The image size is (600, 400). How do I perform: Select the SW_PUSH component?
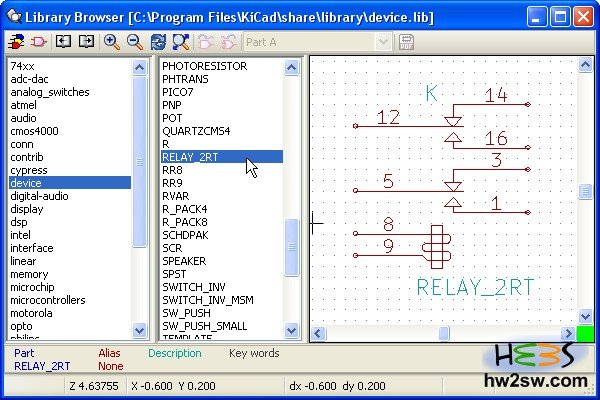click(x=185, y=313)
